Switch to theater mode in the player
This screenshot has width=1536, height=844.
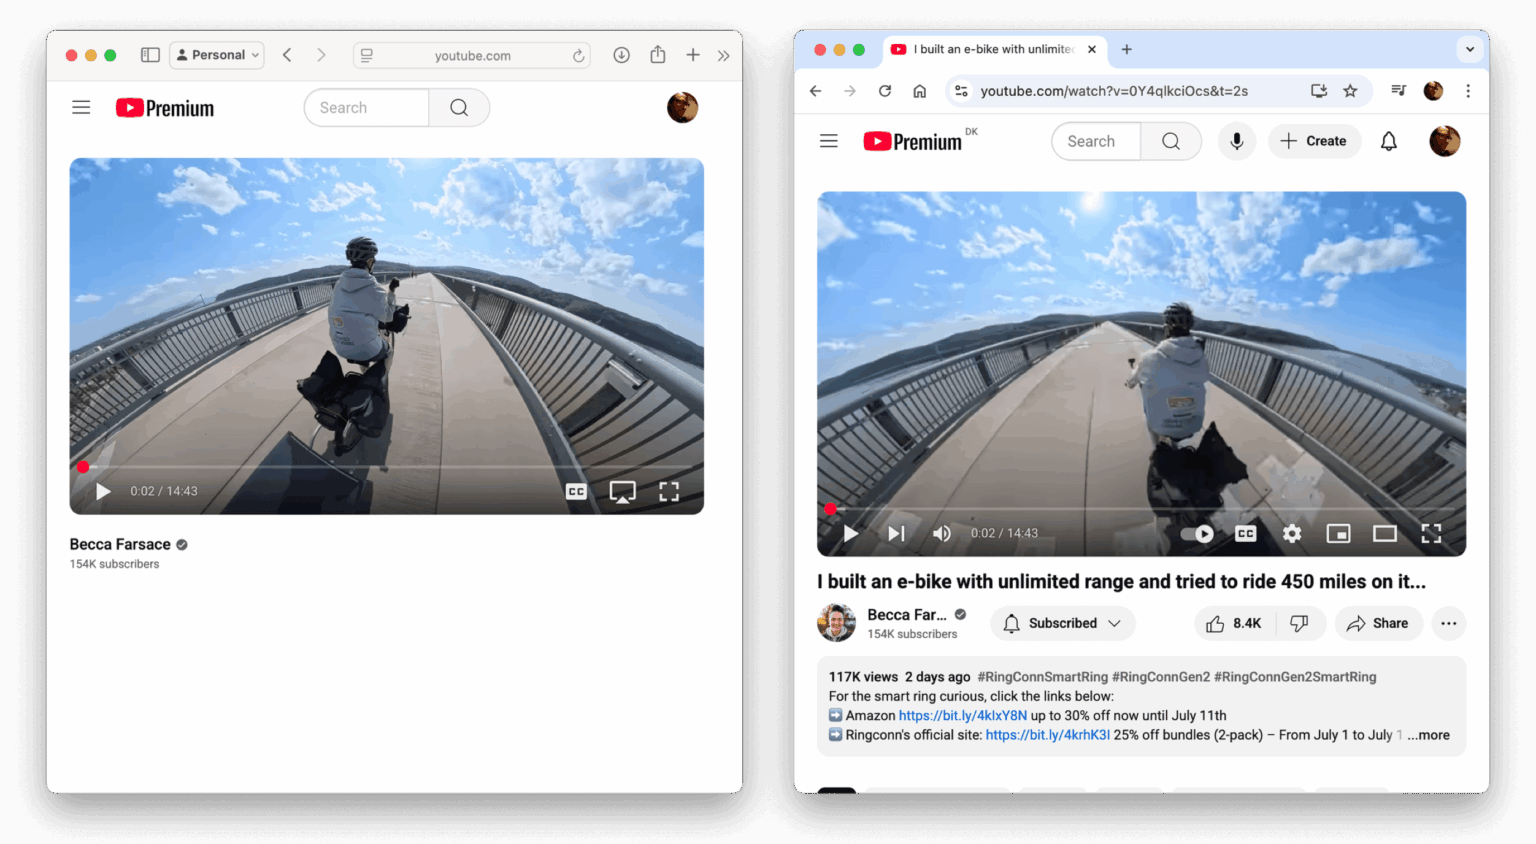(x=1385, y=533)
